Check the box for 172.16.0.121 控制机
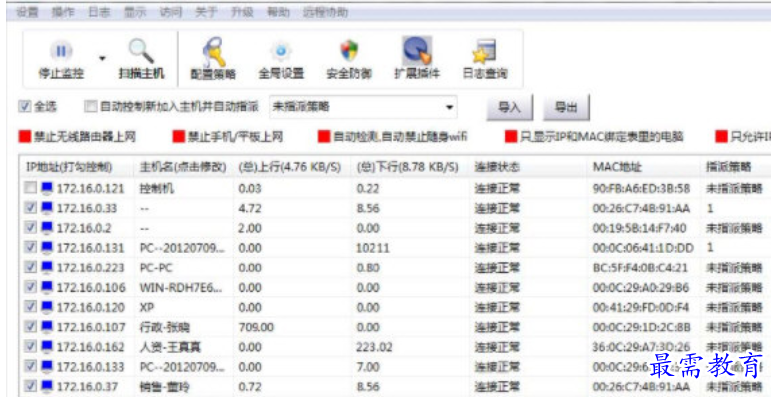 (x=30, y=188)
